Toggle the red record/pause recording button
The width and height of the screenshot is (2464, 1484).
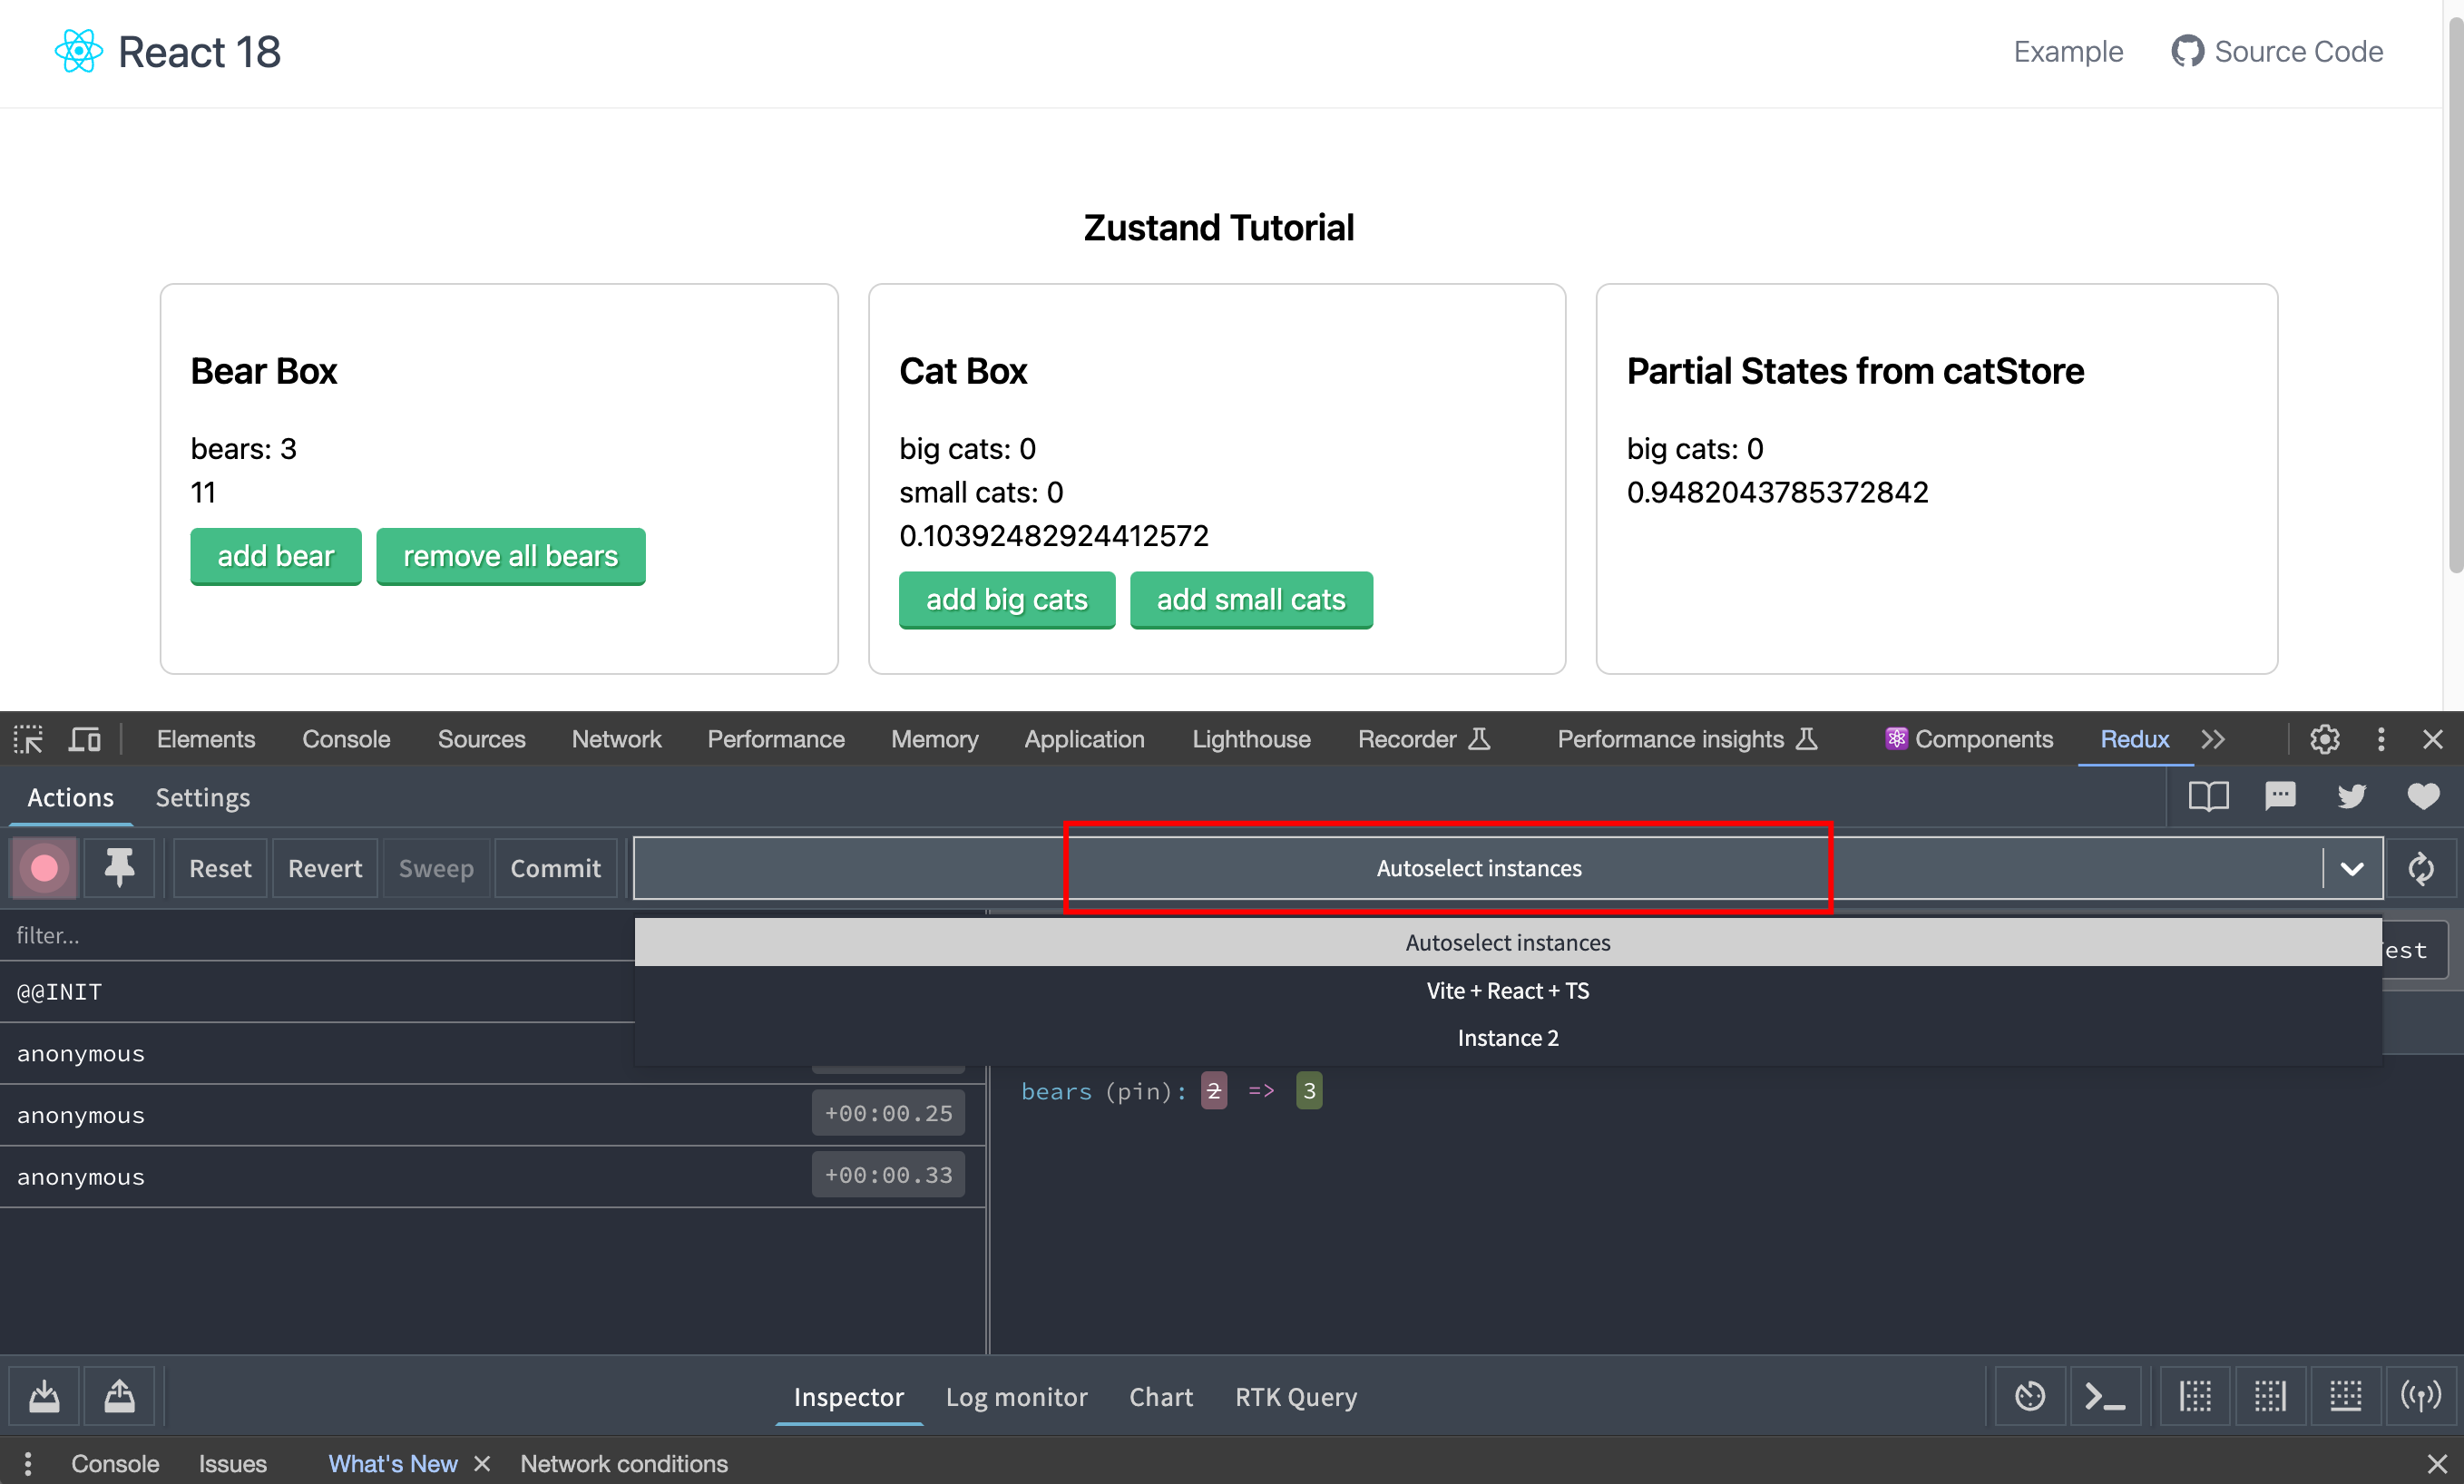44,868
